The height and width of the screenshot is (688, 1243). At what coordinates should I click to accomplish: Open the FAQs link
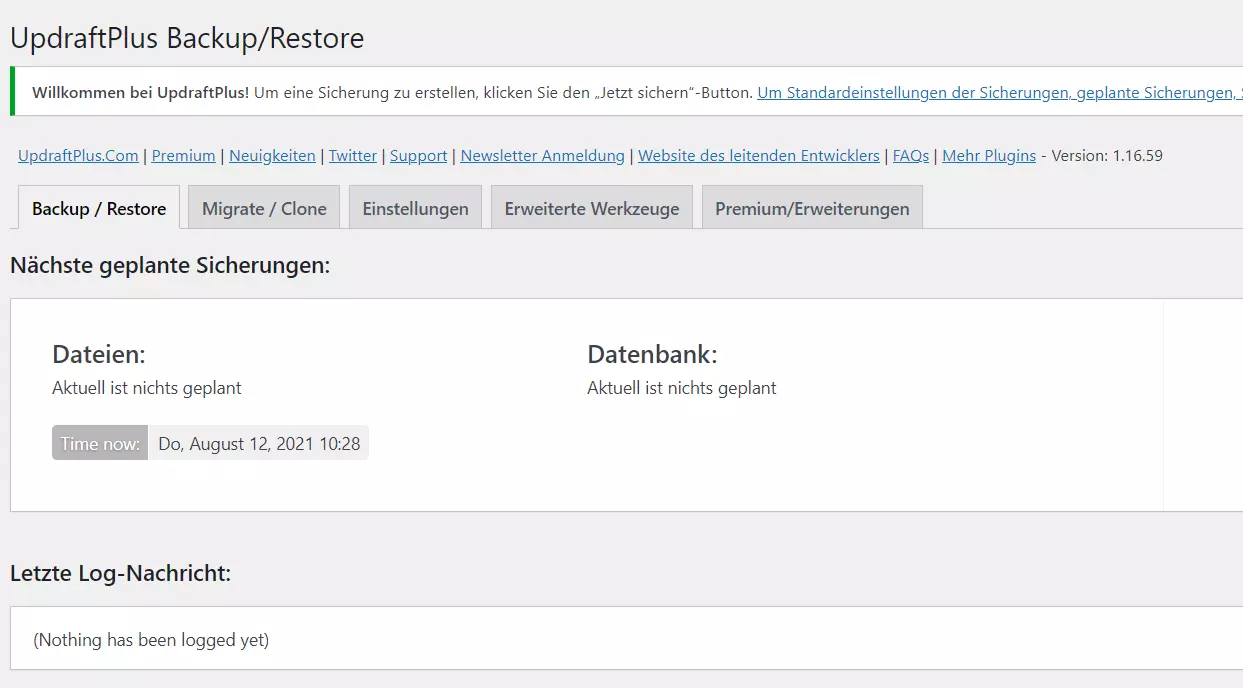pyautogui.click(x=911, y=156)
